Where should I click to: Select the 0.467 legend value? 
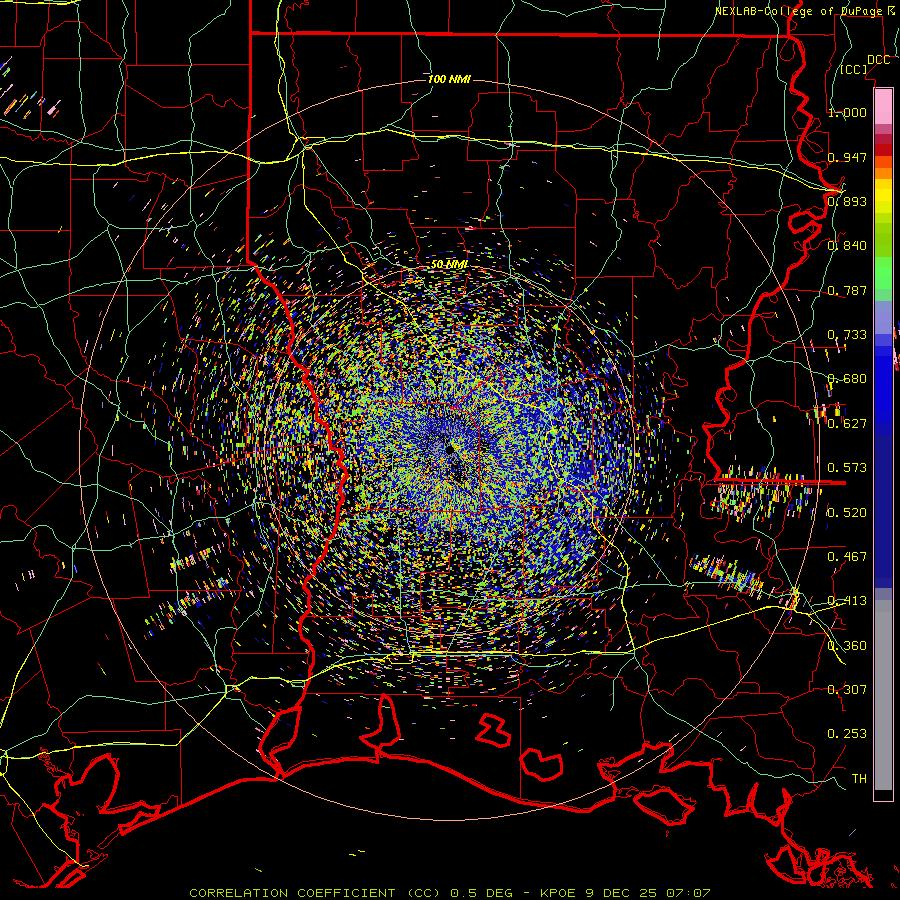click(x=847, y=557)
